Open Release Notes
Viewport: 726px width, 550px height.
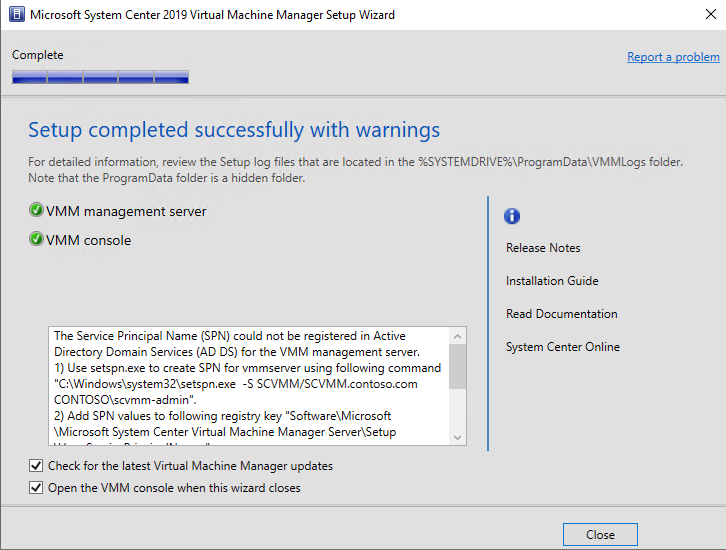(x=543, y=248)
